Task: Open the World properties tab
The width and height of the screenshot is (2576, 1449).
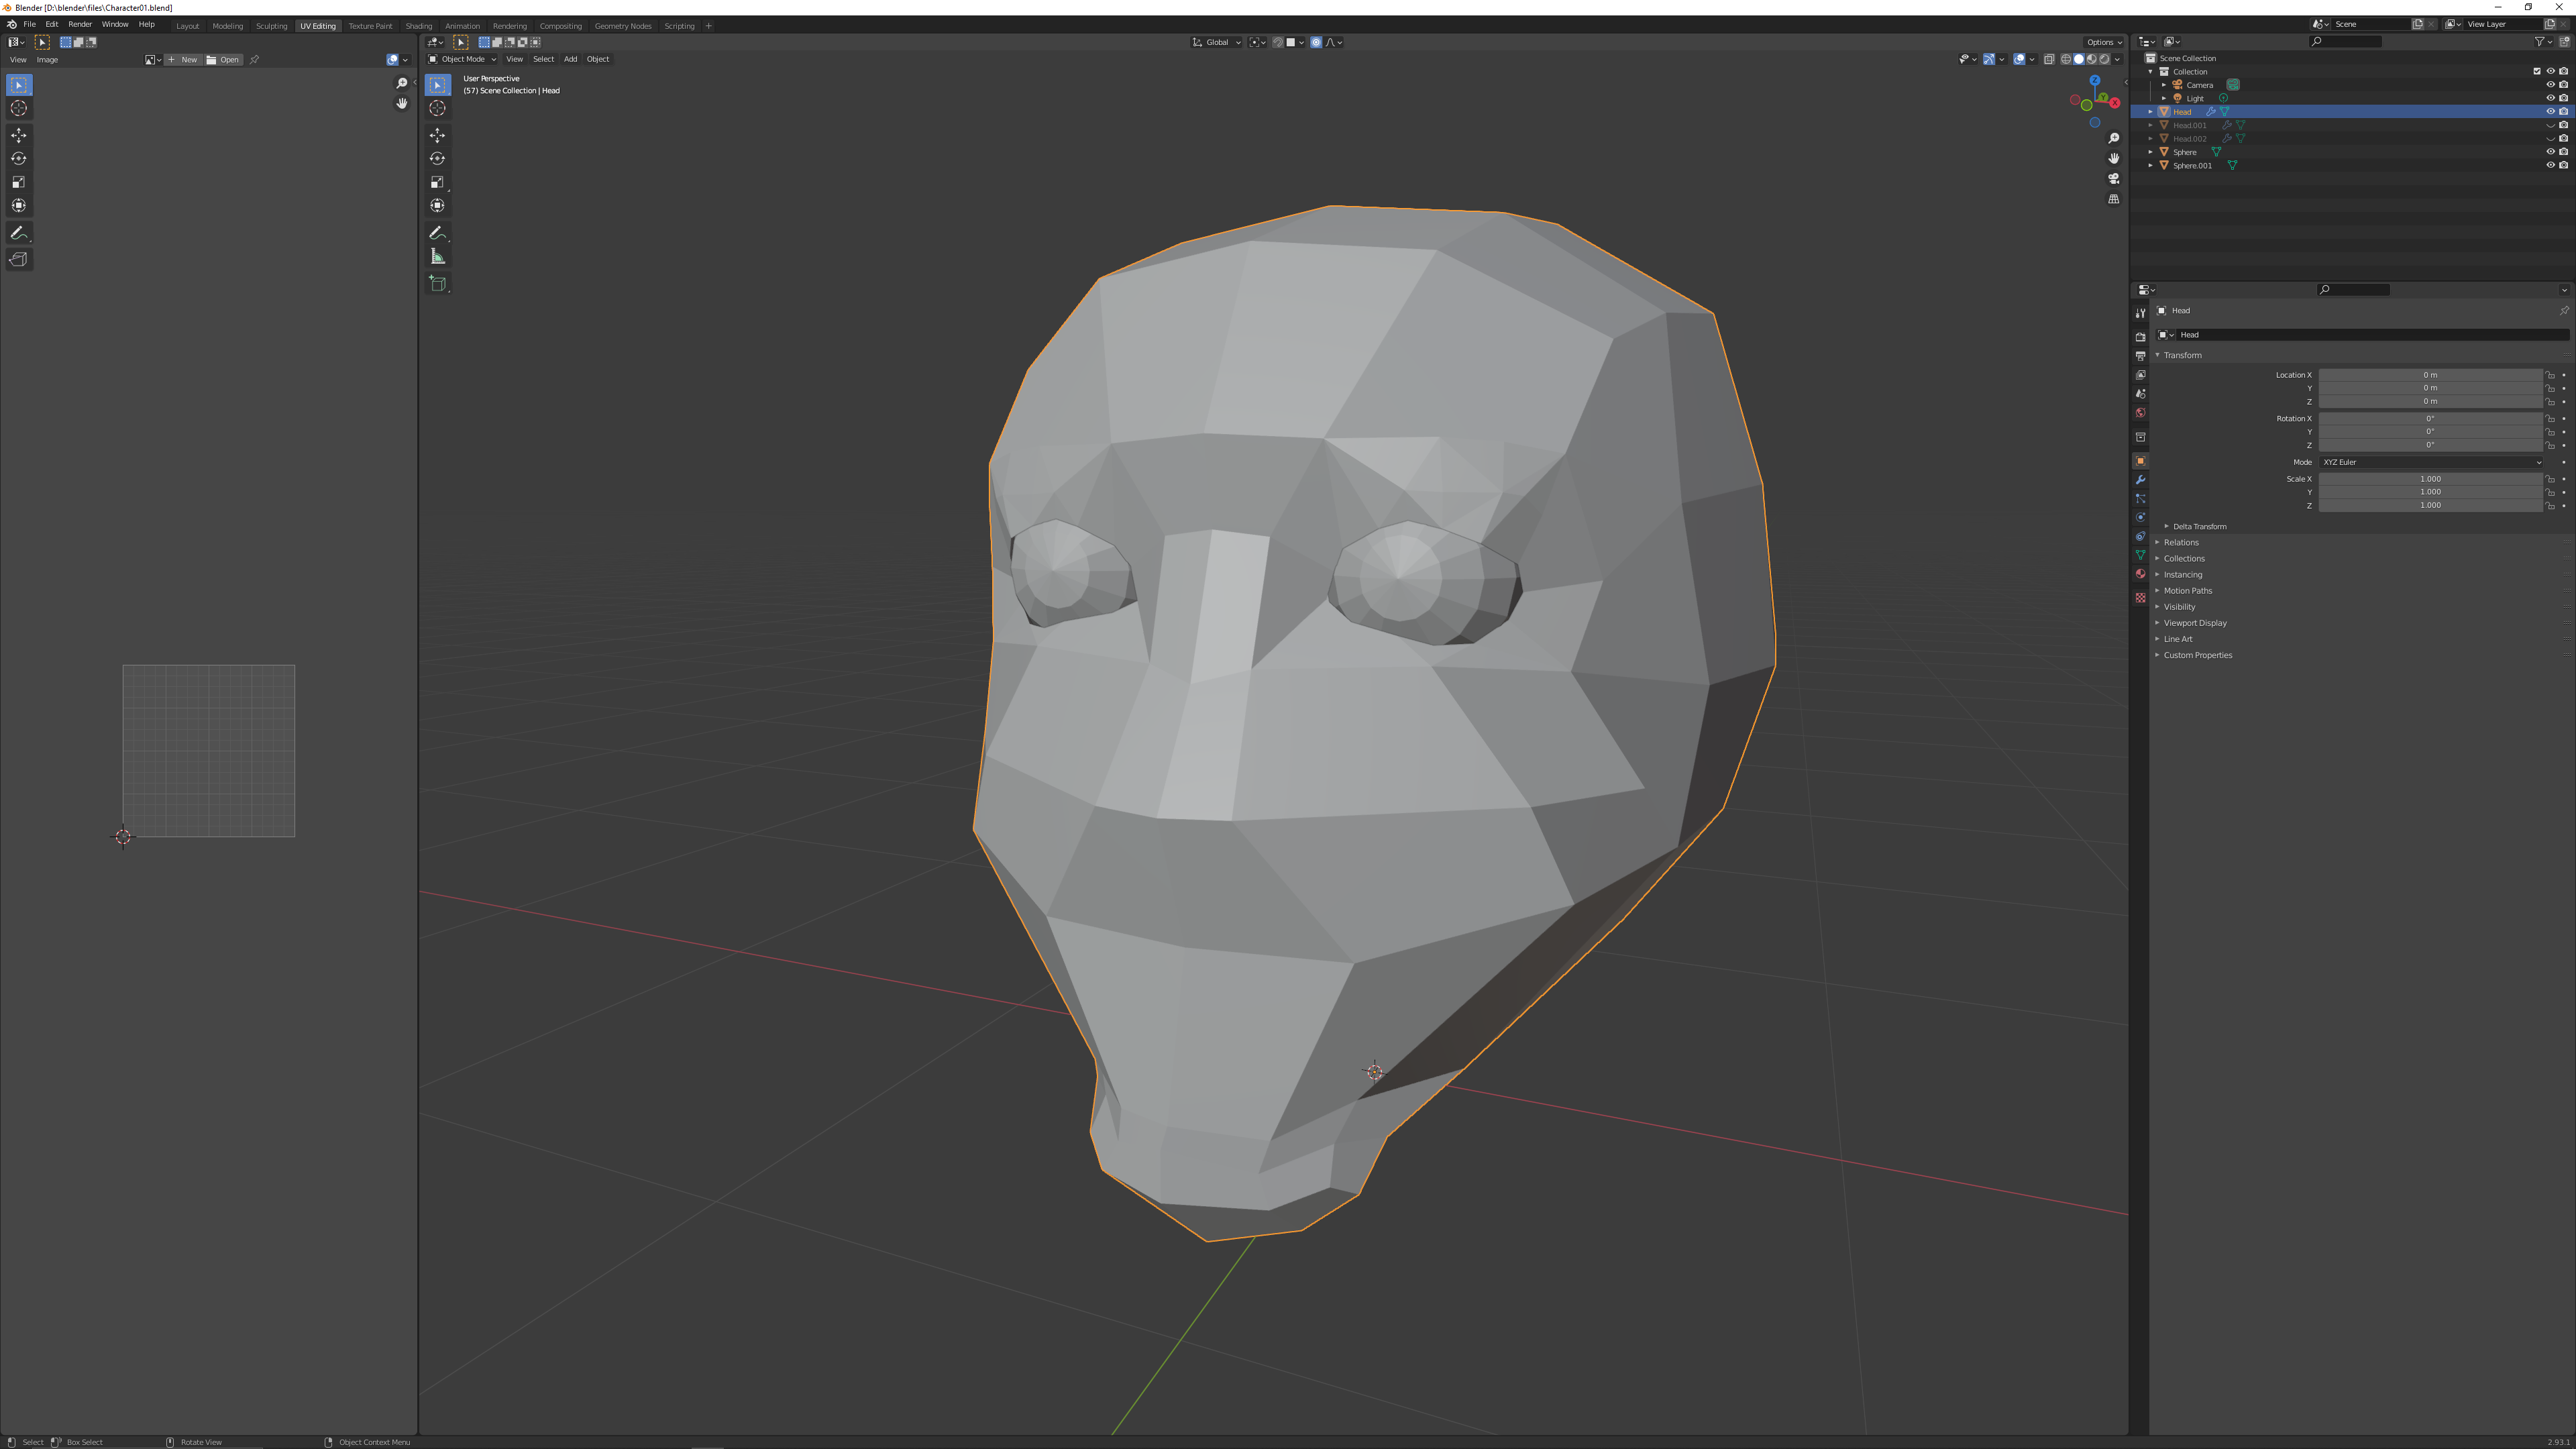Action: tap(2140, 413)
